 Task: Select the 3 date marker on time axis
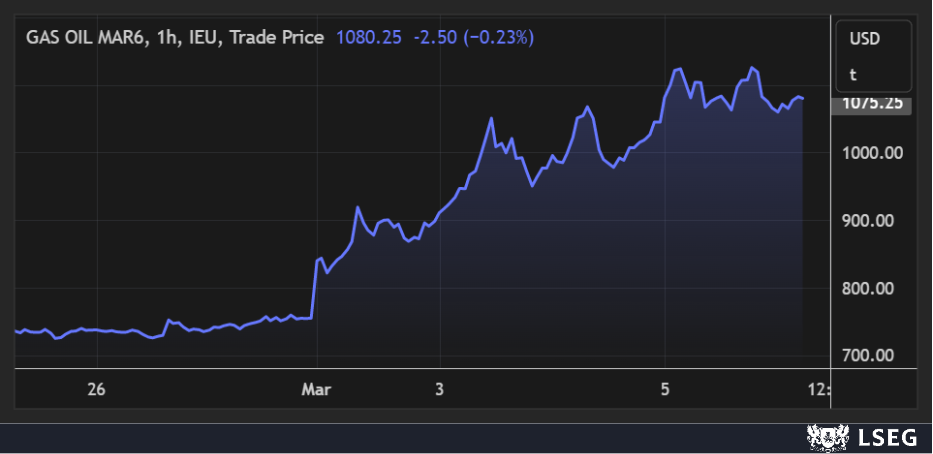(x=439, y=389)
